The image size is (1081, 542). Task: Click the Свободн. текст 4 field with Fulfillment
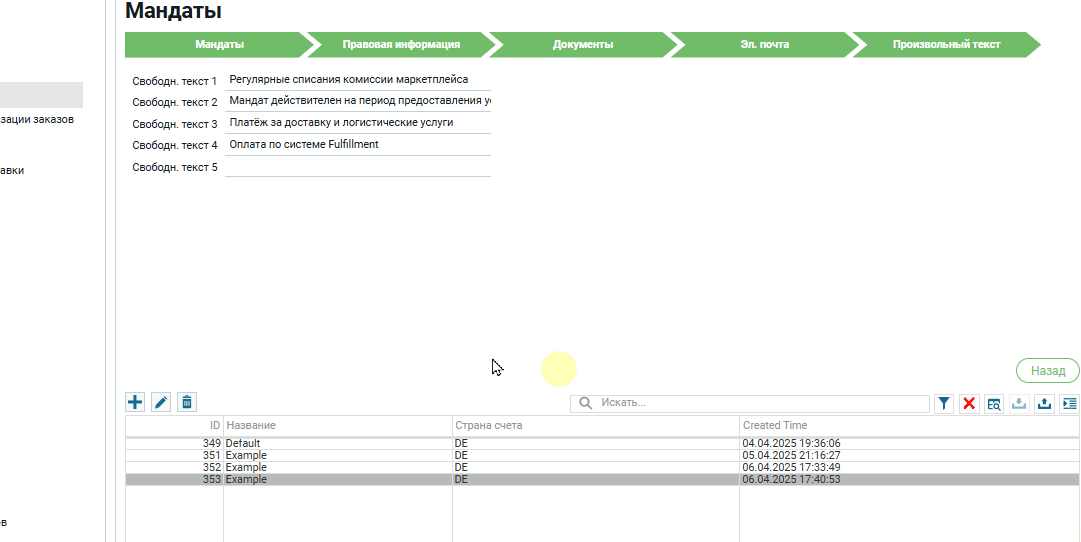click(357, 145)
